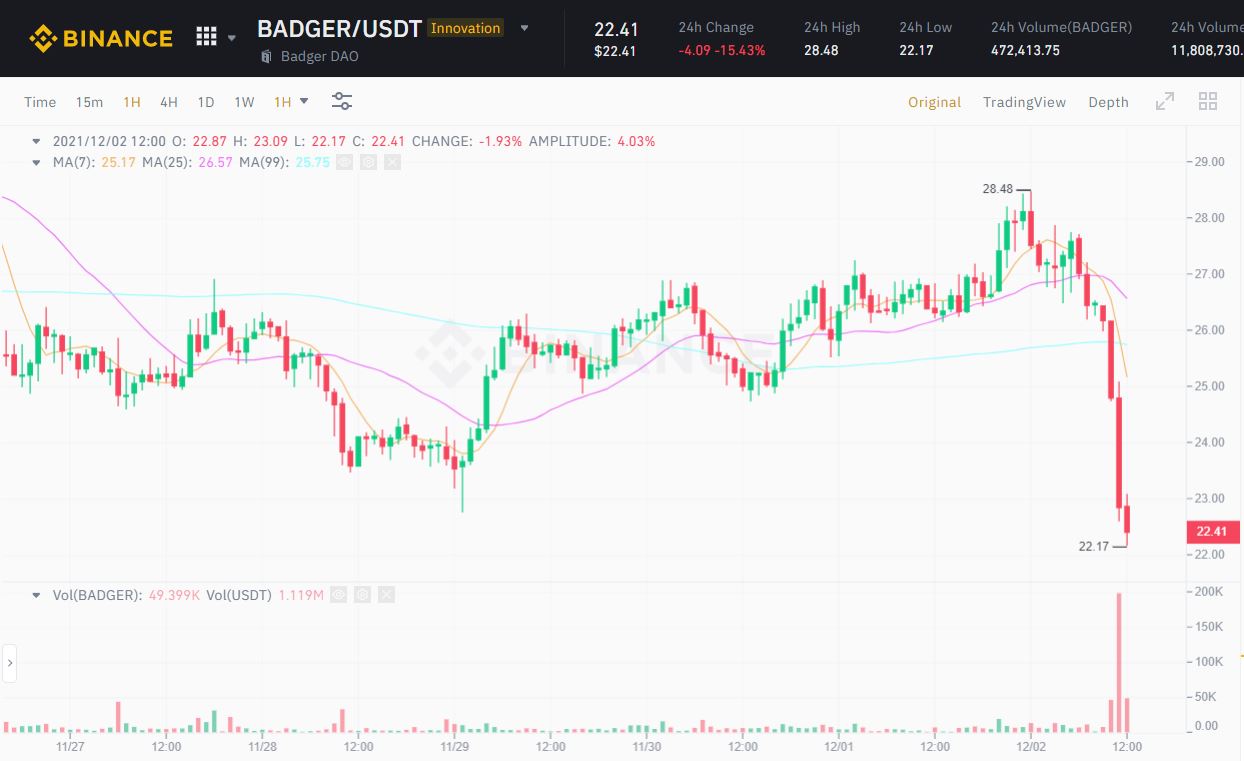Viewport: 1244px width, 761px height.
Task: Click the 24h Volume(BADGER) value 472,413.75
Action: coord(1025,50)
